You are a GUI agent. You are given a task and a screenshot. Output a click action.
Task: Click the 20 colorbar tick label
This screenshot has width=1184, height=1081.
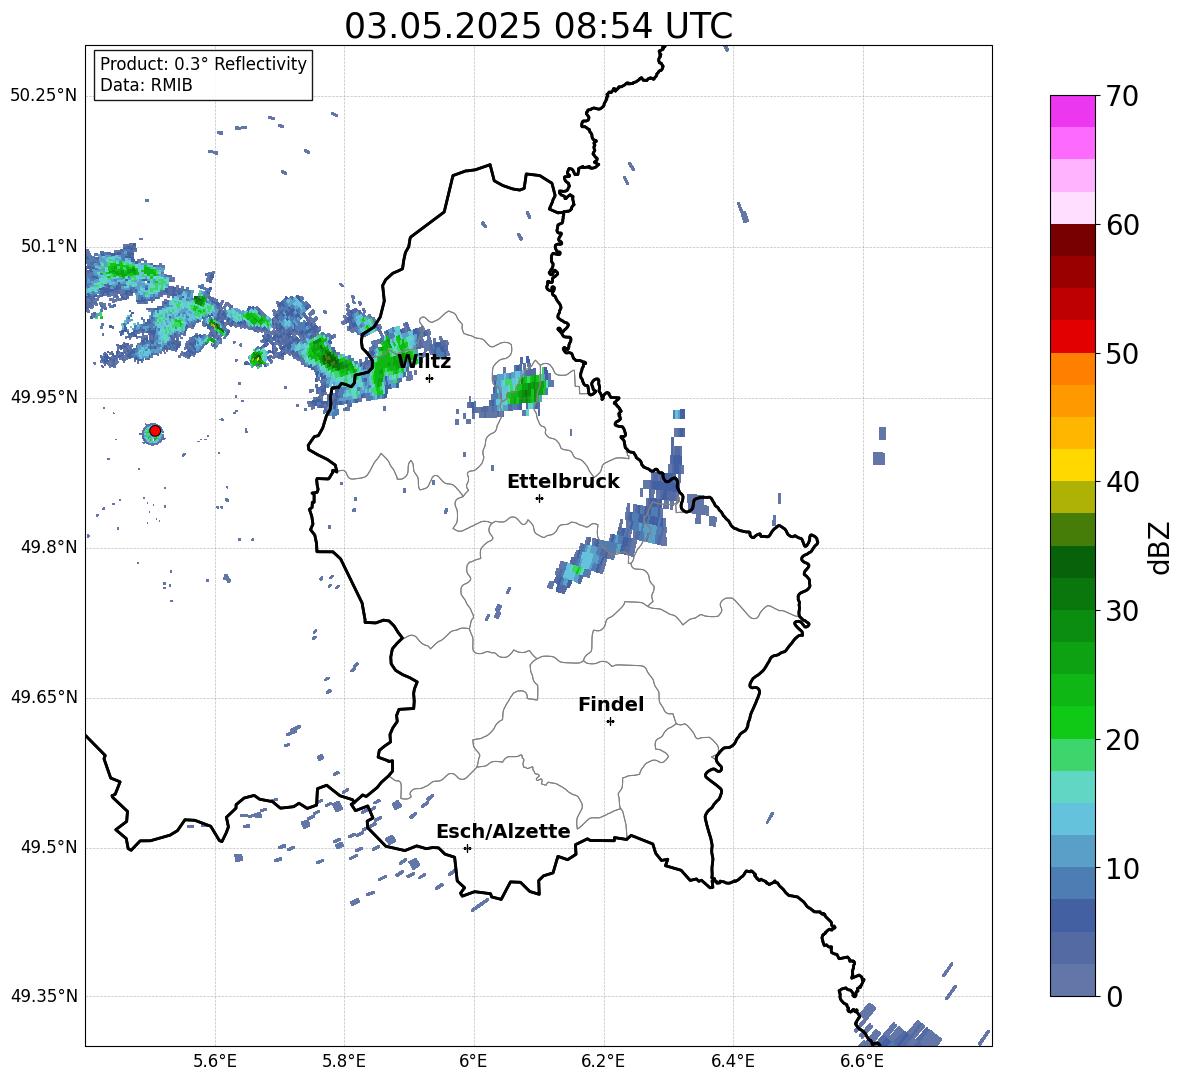point(1122,739)
